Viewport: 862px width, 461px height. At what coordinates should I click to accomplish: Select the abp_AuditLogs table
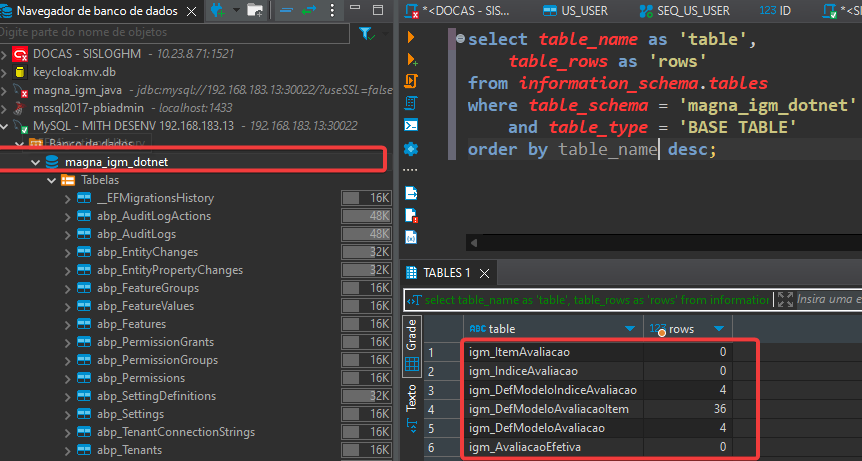[x=136, y=234]
